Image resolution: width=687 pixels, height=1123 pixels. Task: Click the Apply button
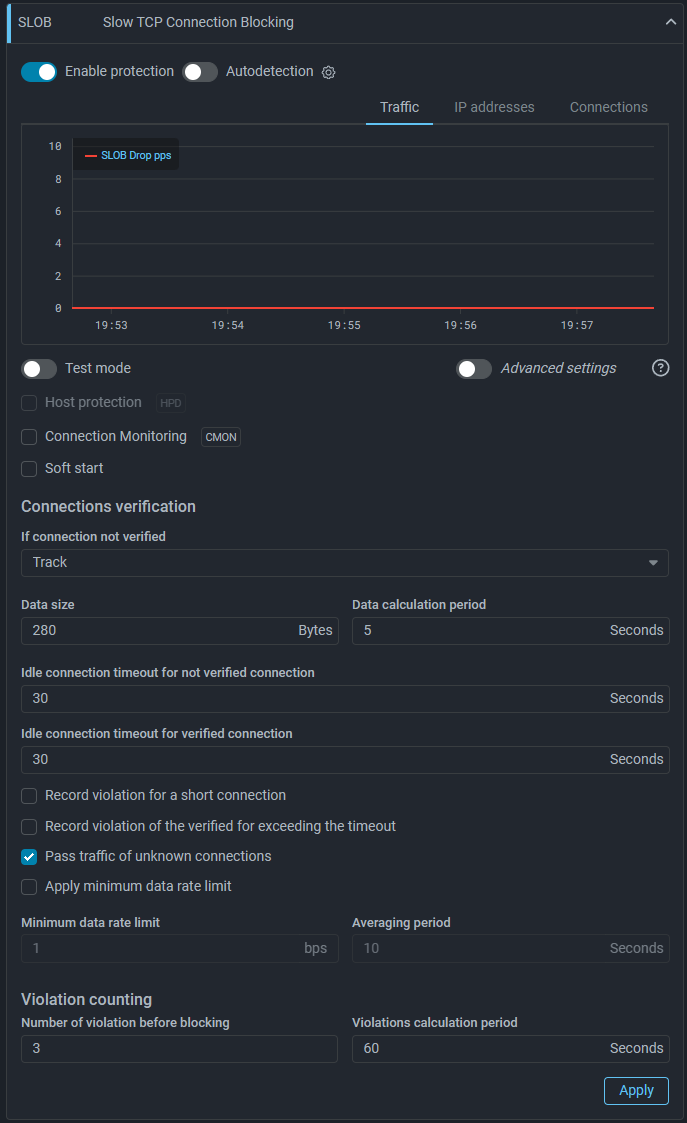click(636, 1091)
